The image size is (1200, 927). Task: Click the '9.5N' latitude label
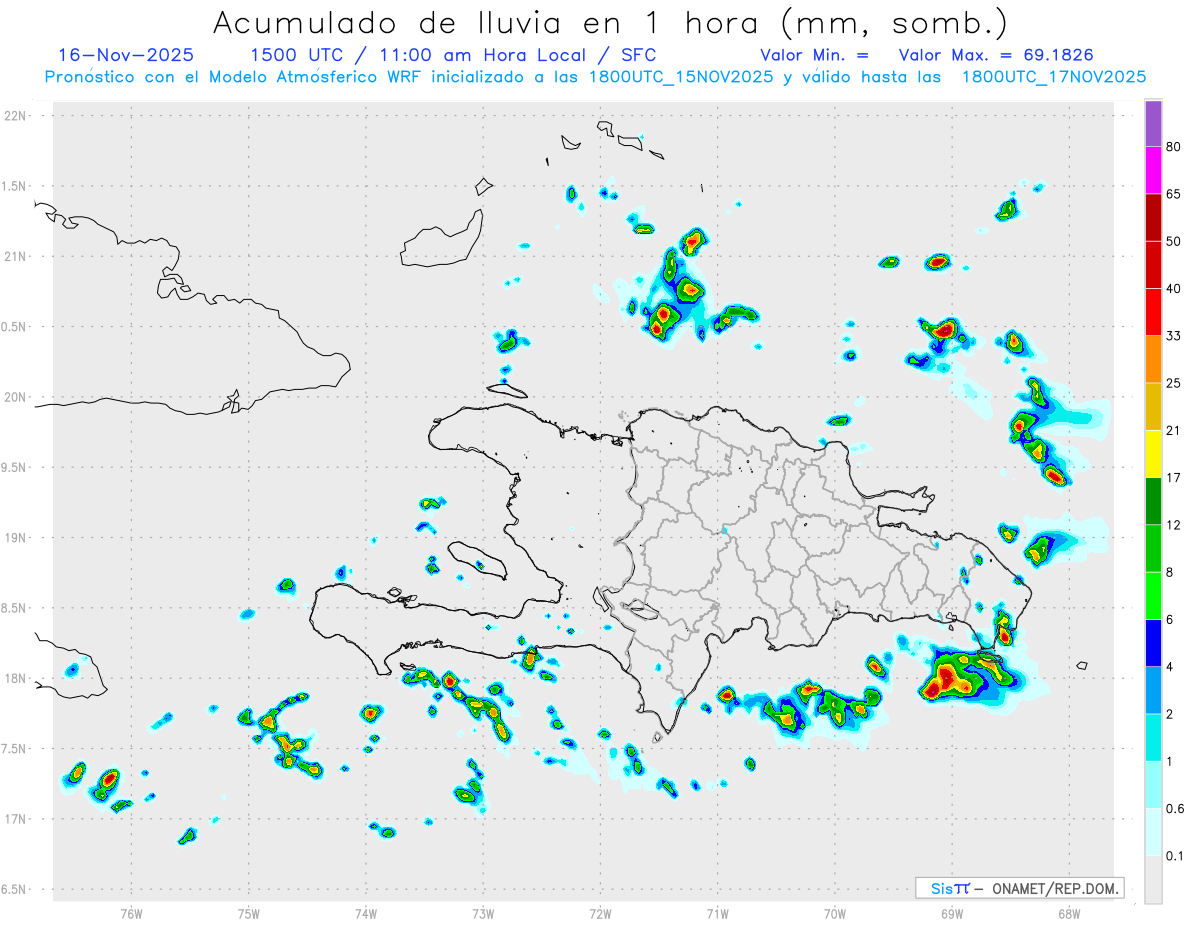tap(14, 468)
